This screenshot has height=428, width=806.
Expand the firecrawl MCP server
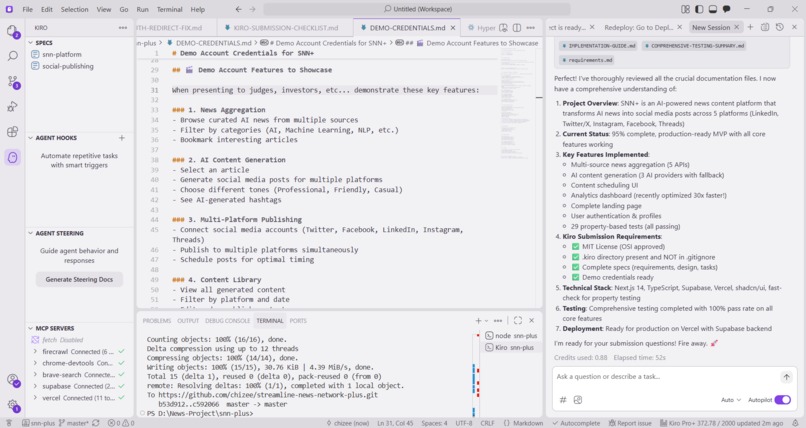point(35,351)
